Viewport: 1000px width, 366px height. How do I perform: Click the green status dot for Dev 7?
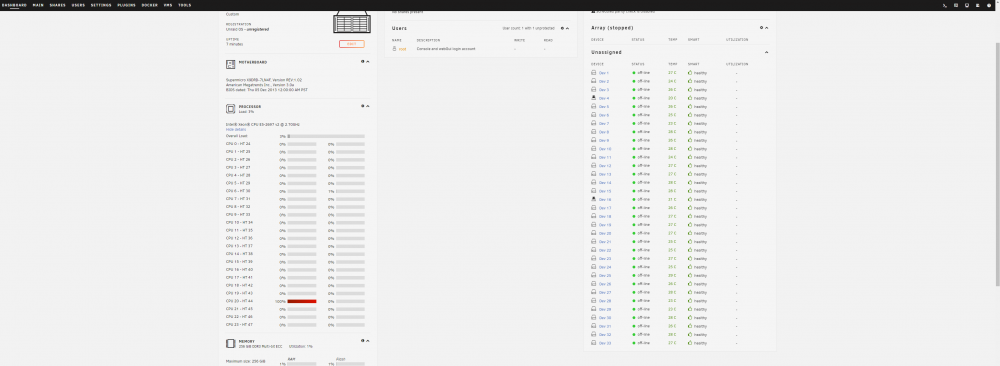[634, 124]
